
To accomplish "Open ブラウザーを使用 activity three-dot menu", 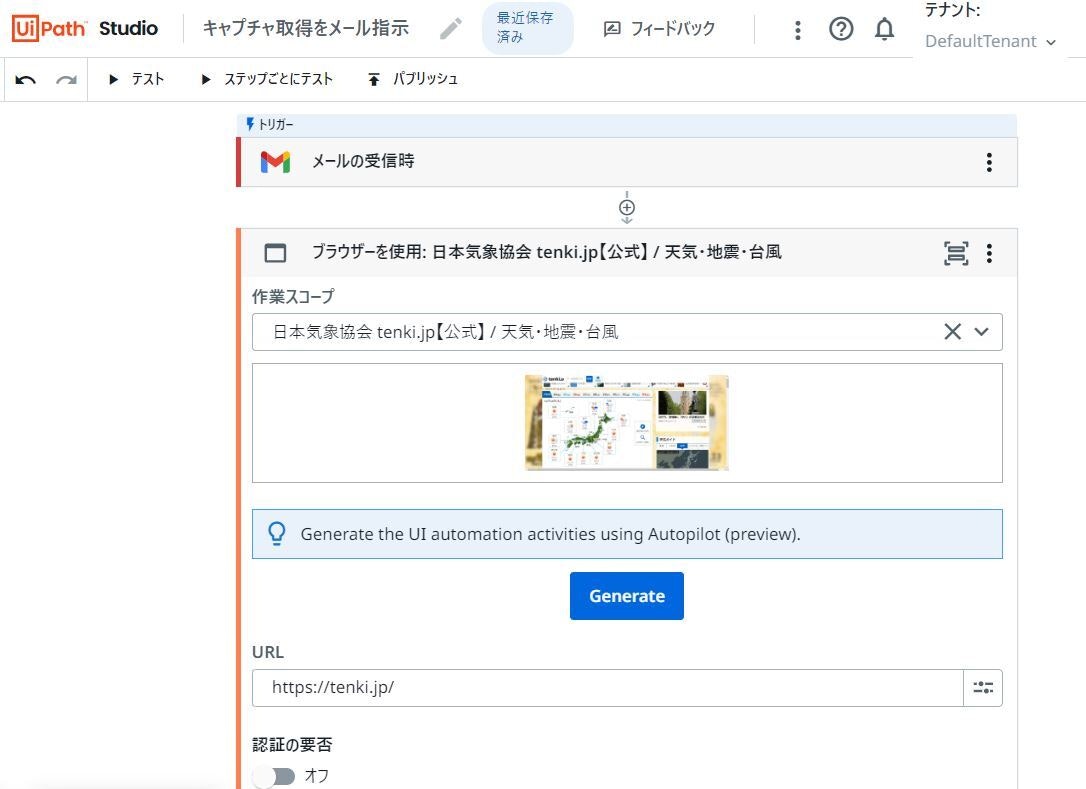I will [x=989, y=254].
